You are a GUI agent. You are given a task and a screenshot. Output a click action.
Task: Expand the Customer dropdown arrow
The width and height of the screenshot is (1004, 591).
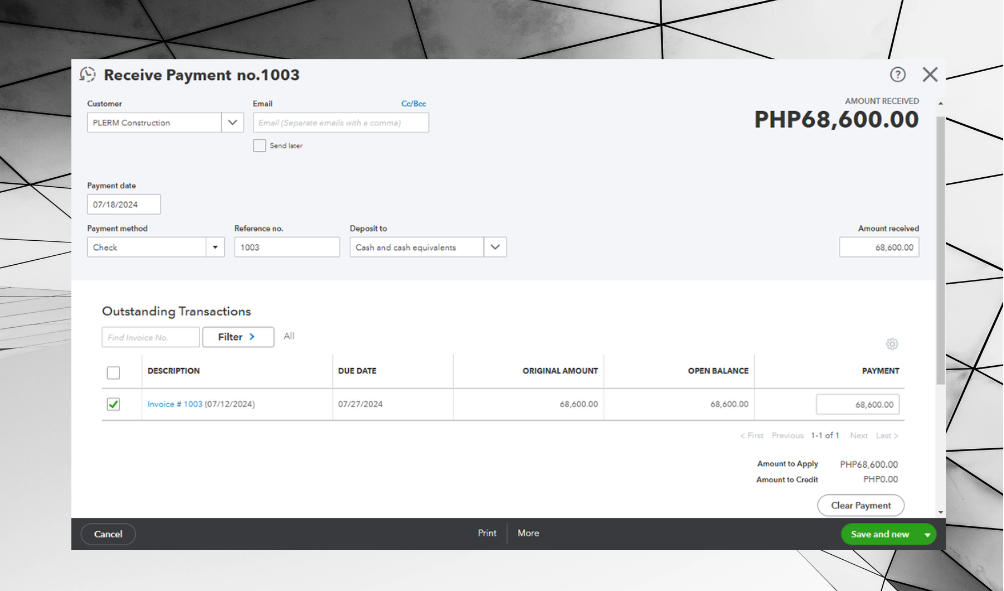pyautogui.click(x=232, y=122)
